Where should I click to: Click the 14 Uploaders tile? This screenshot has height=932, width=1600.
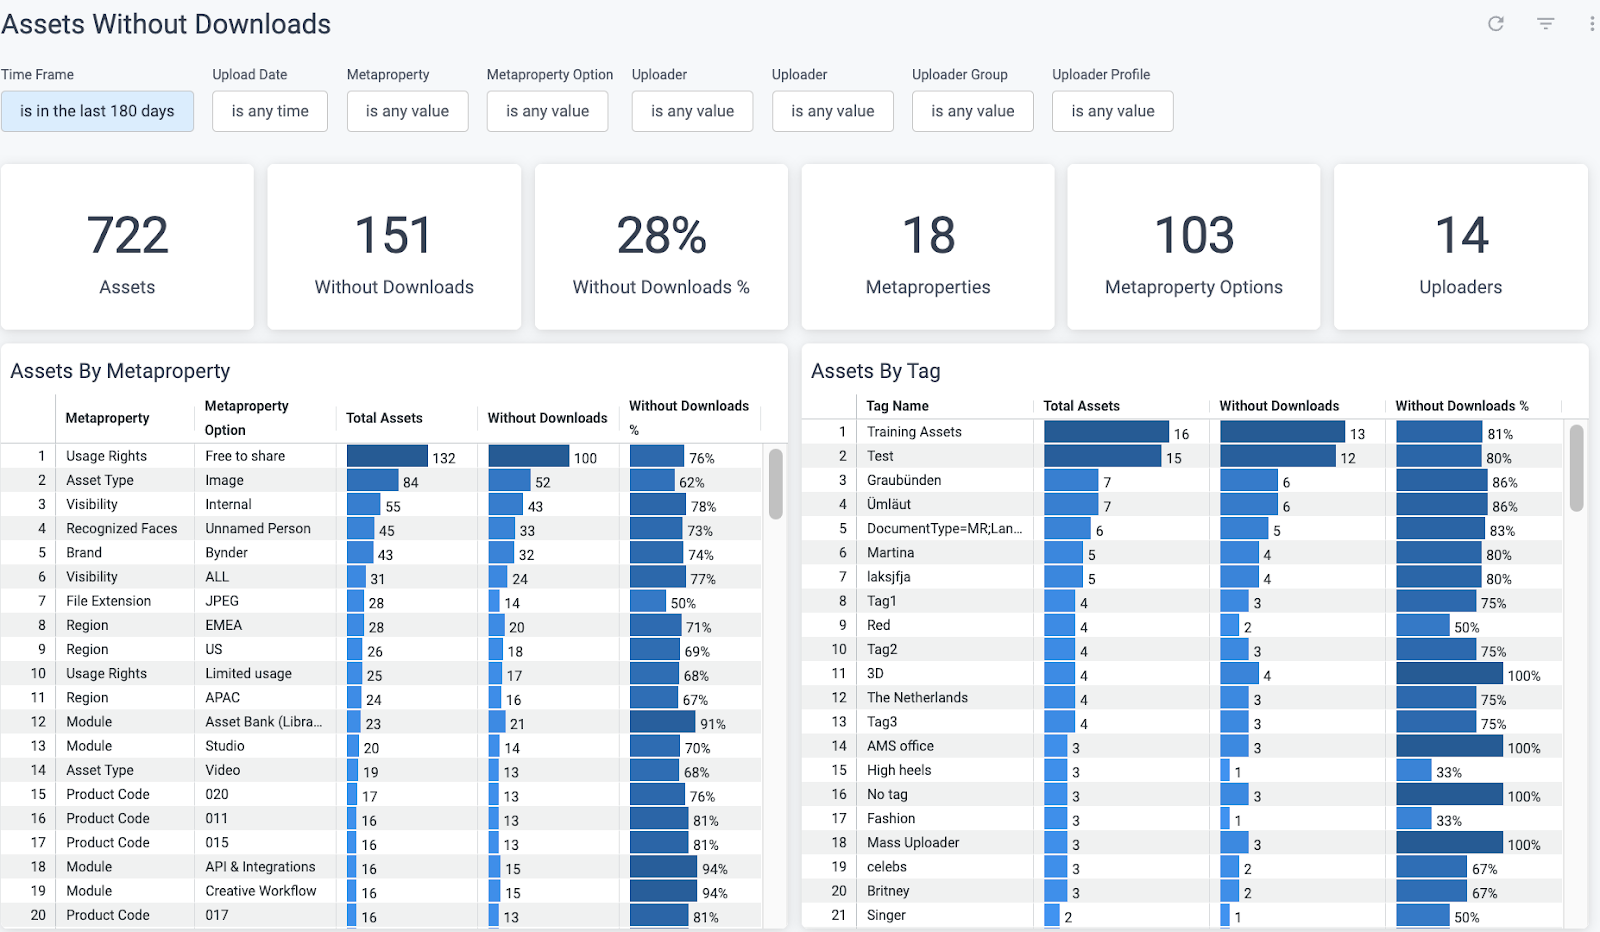tap(1460, 246)
